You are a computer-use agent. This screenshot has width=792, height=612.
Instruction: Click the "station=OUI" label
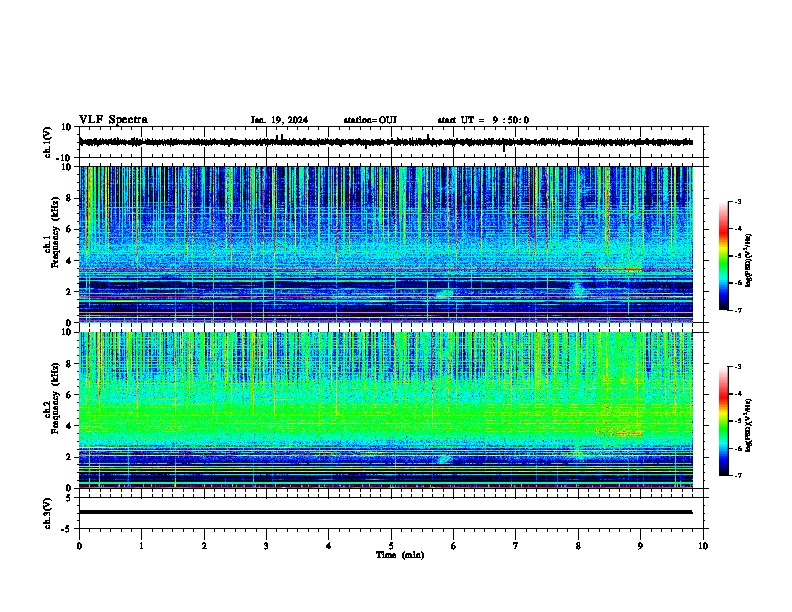(x=370, y=120)
